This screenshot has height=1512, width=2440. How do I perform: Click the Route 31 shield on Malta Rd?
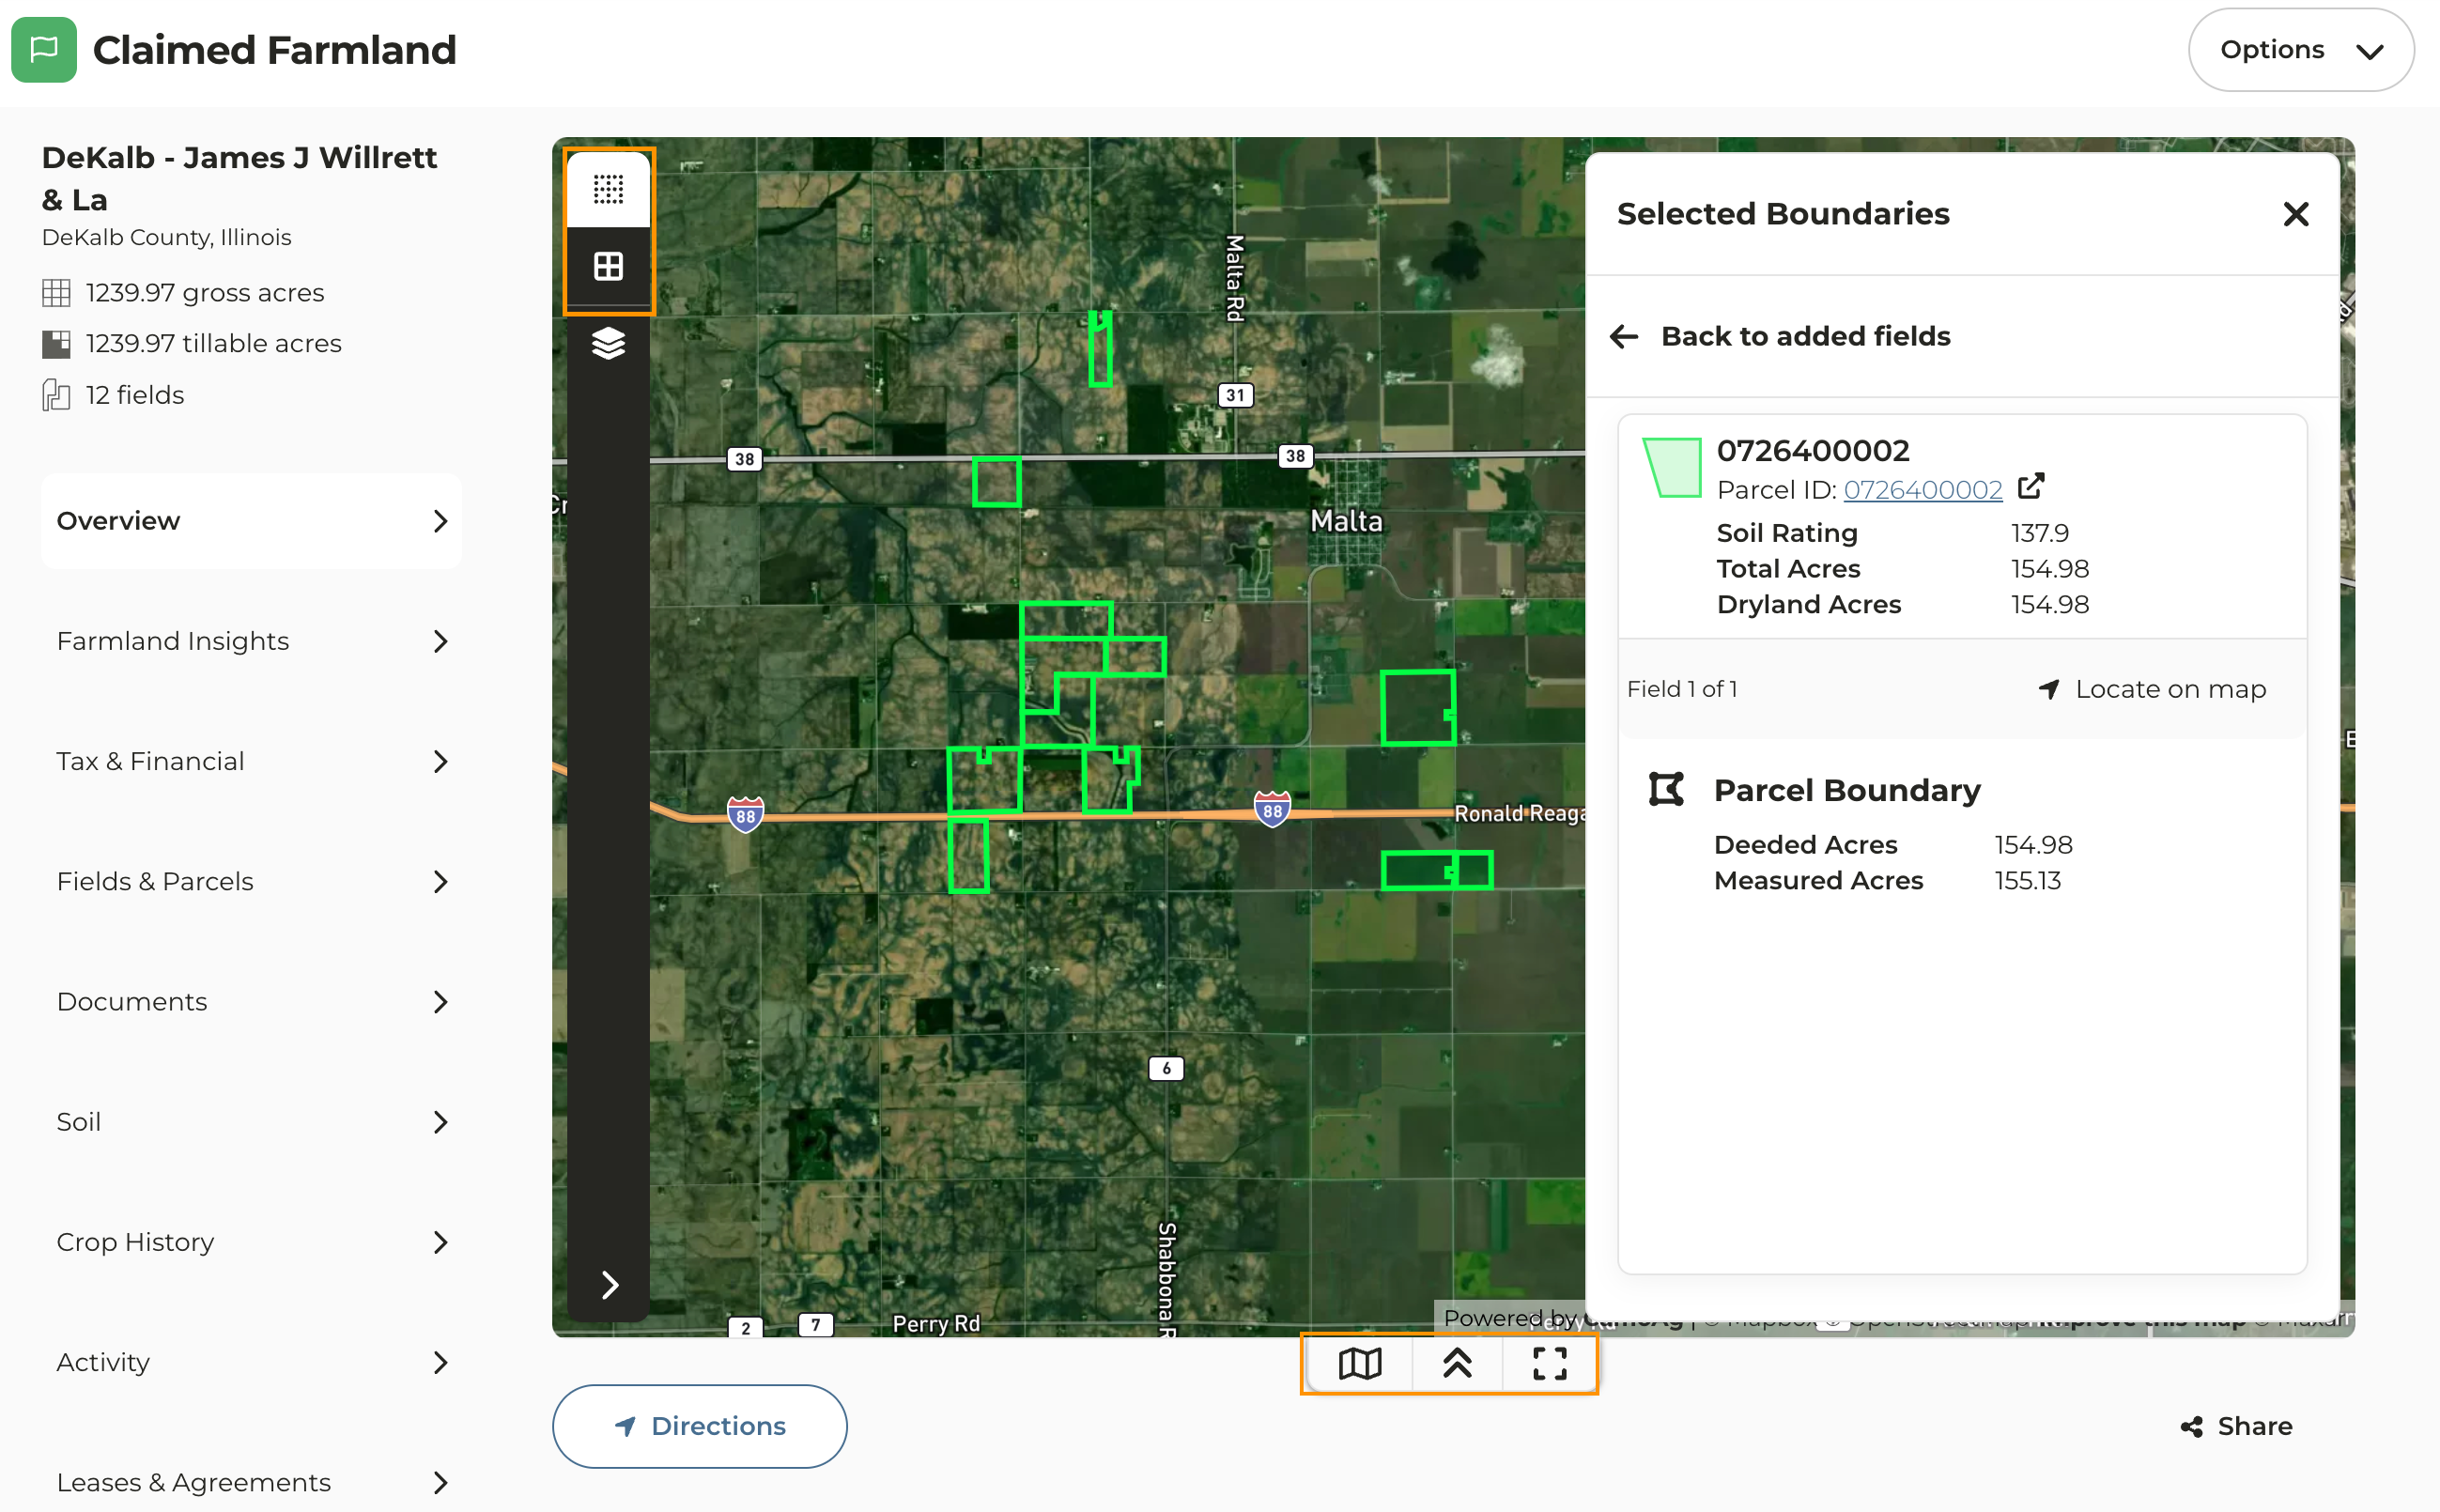pyautogui.click(x=1236, y=395)
